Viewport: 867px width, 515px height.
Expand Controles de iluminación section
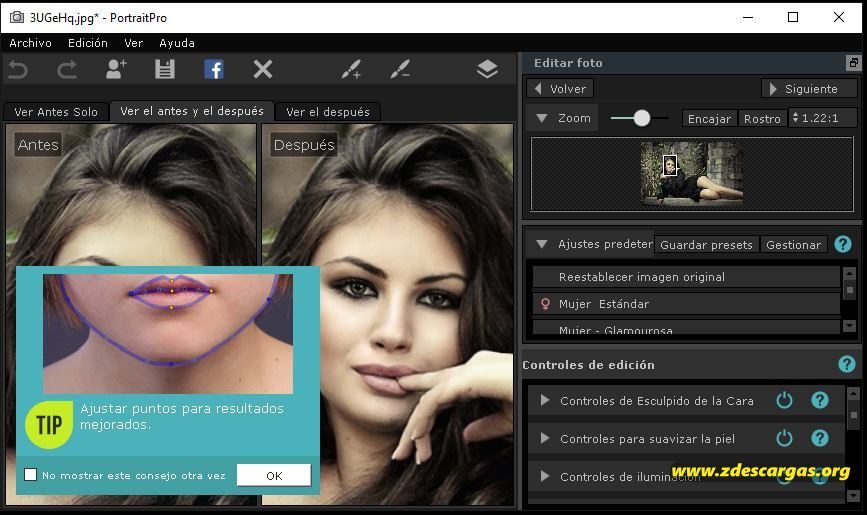click(x=545, y=476)
